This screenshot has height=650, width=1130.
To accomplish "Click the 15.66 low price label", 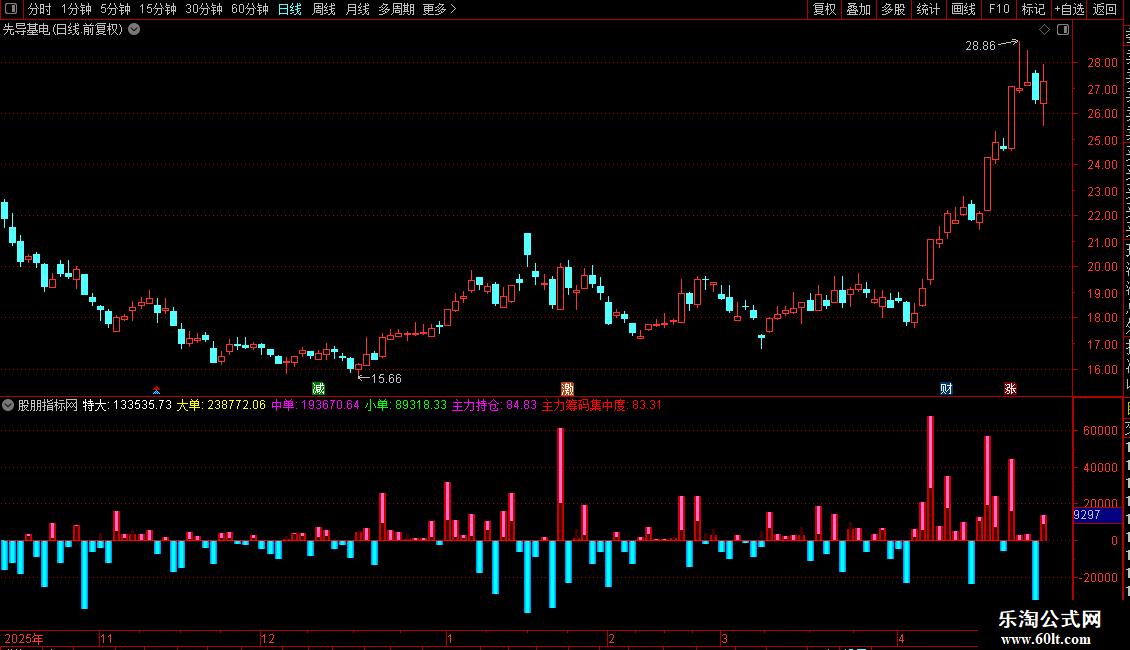I will pyautogui.click(x=386, y=378).
